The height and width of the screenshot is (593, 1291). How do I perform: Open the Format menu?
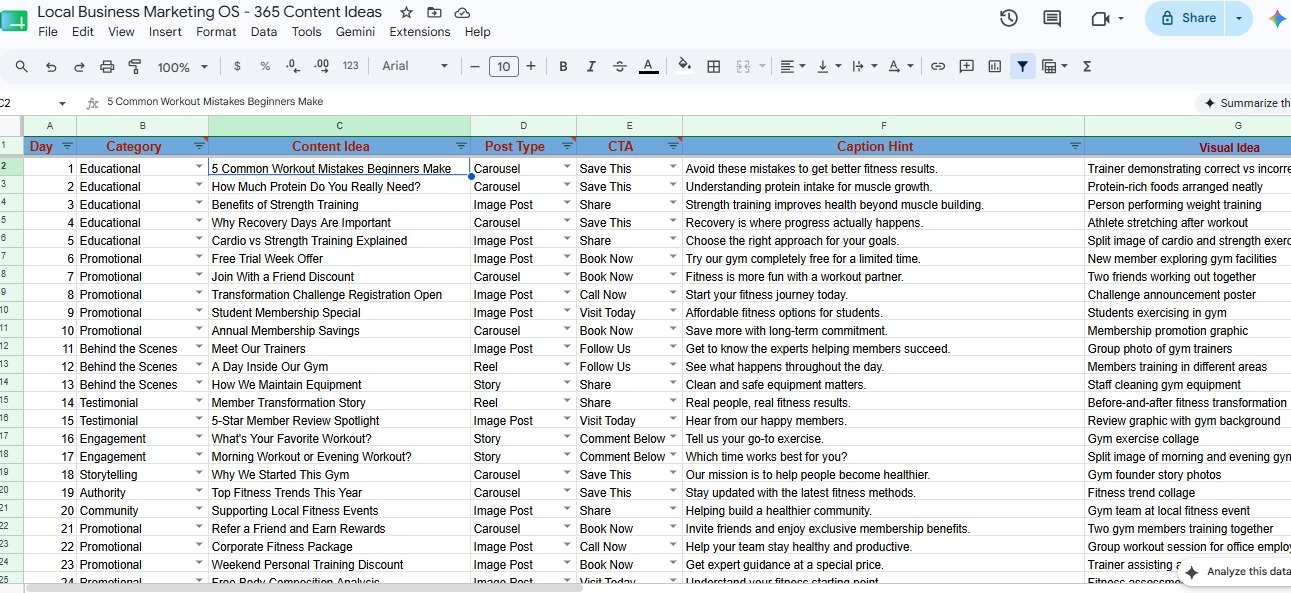[216, 32]
